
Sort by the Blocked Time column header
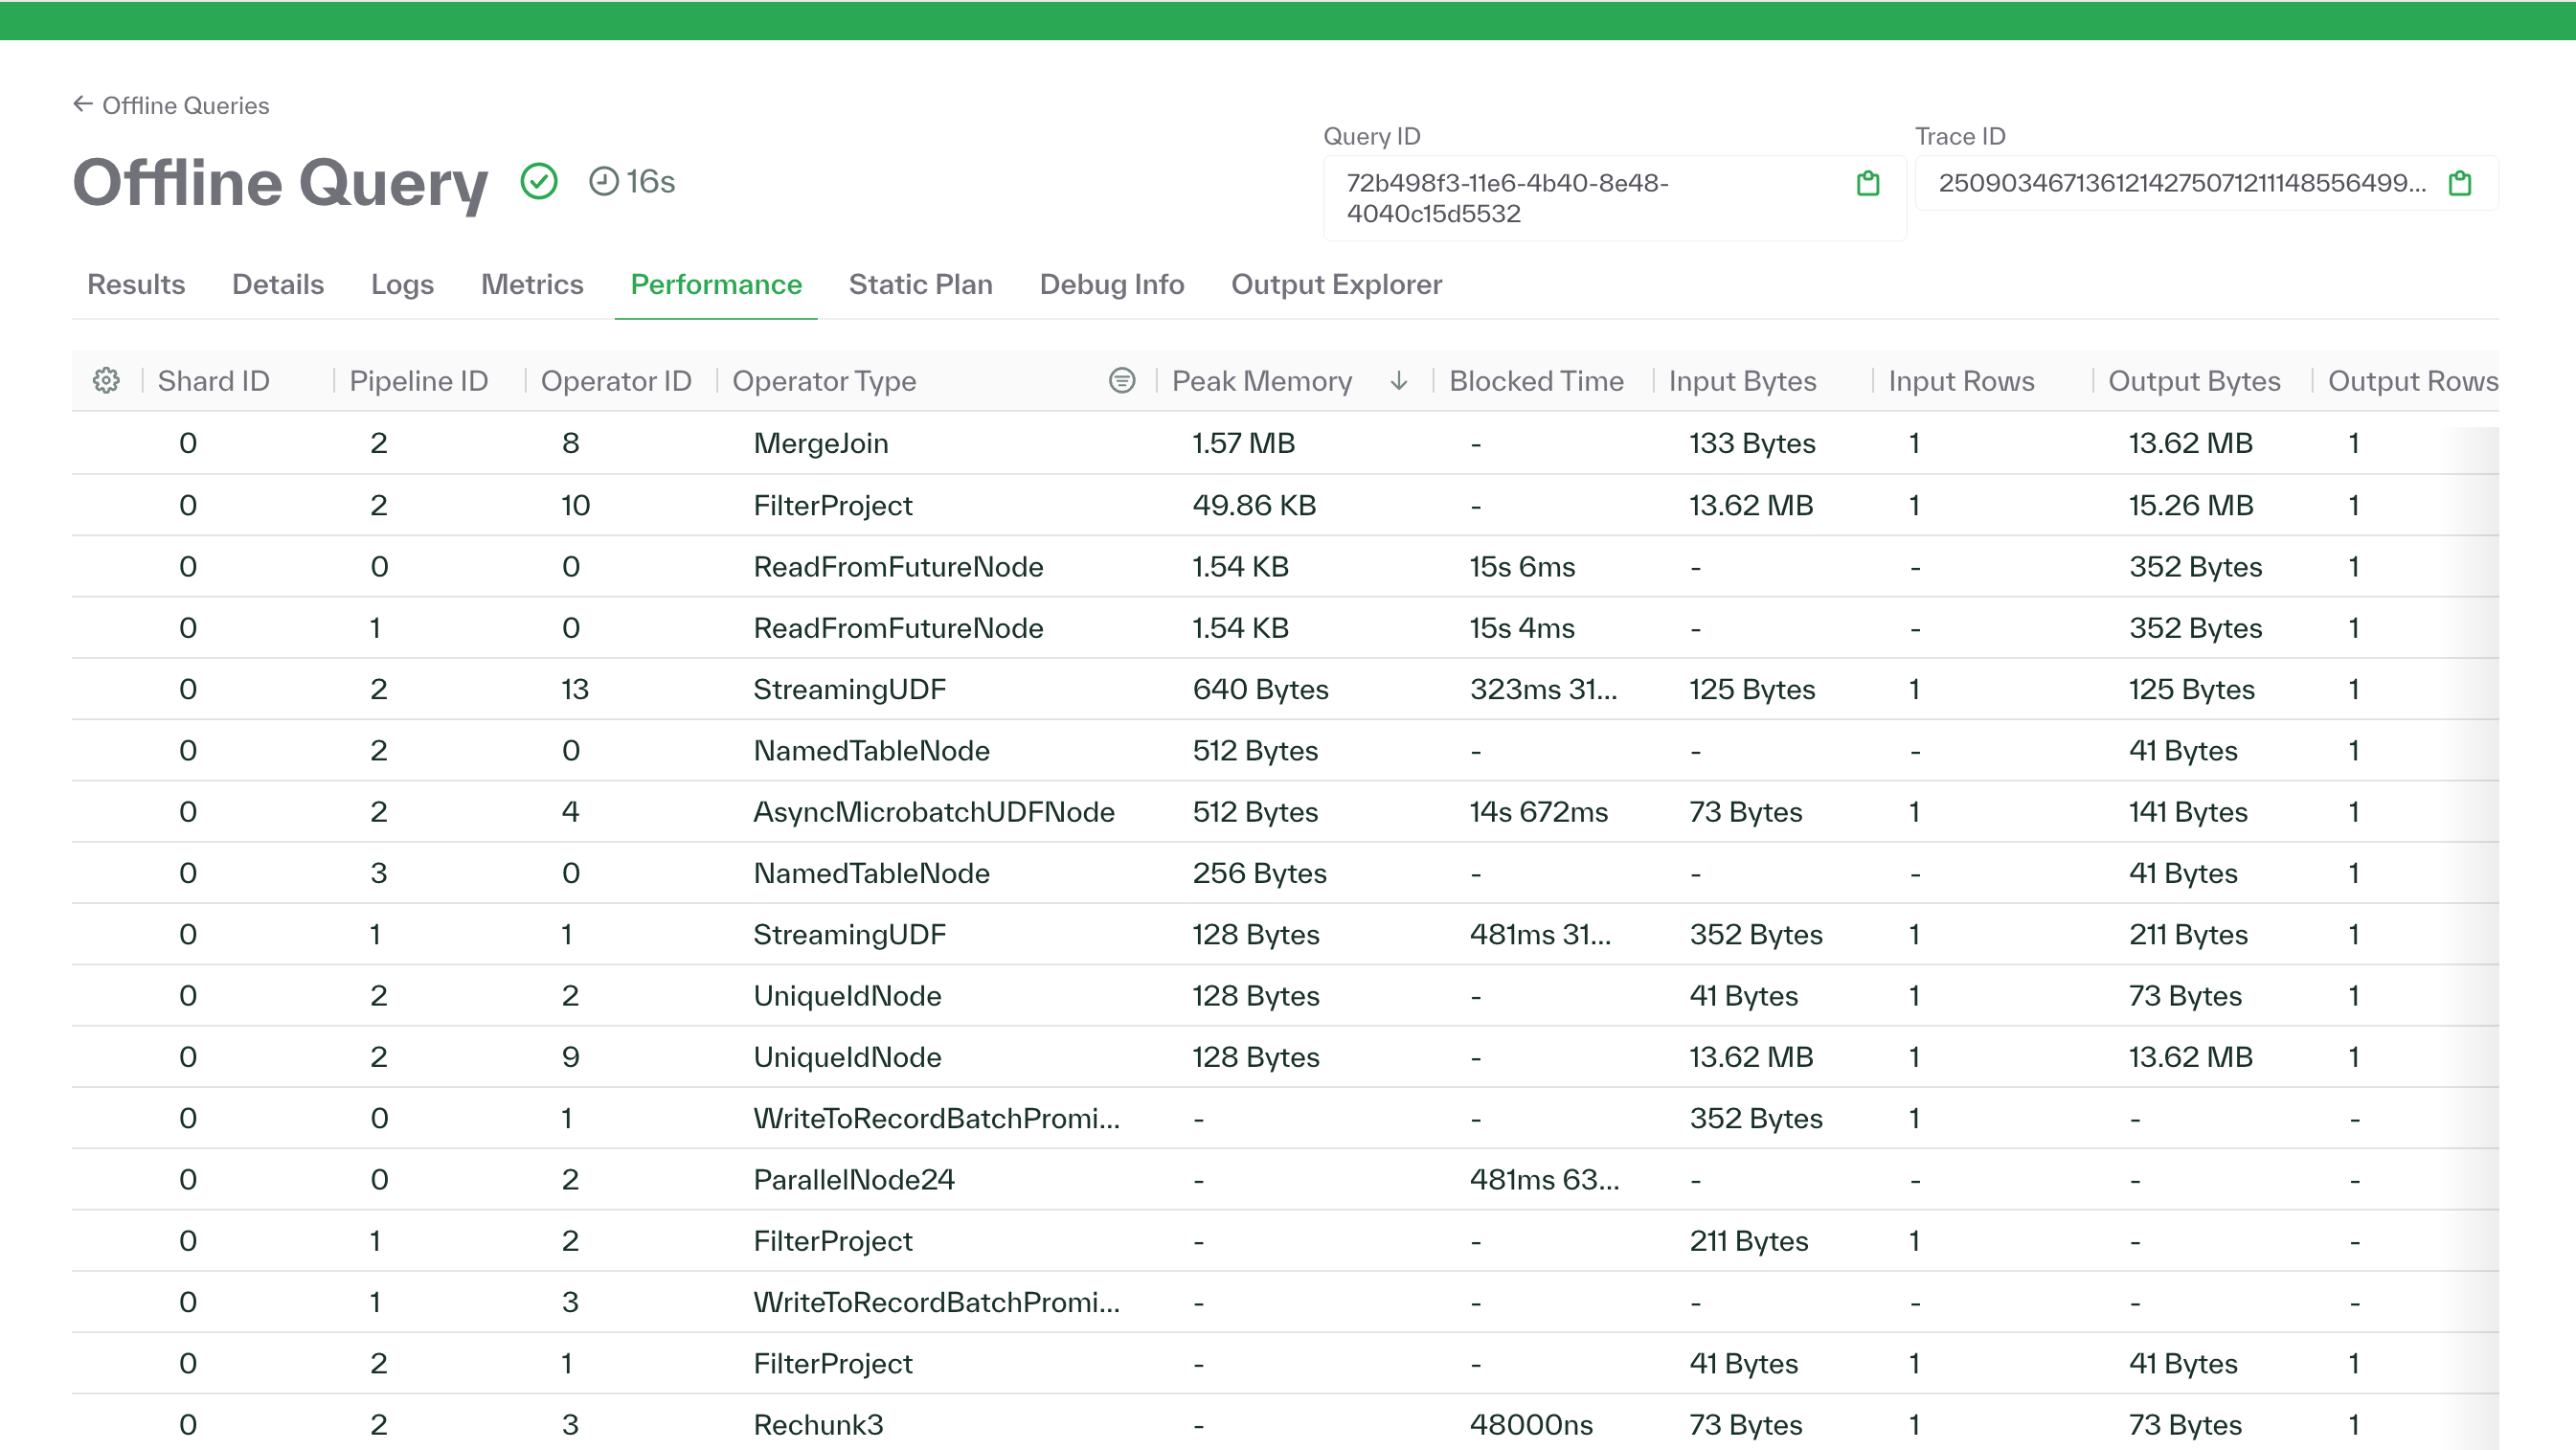pos(1537,380)
